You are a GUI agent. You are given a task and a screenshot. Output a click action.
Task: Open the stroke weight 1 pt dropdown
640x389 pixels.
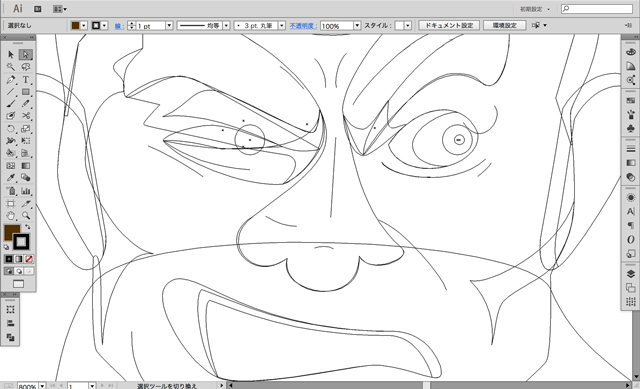pyautogui.click(x=169, y=25)
